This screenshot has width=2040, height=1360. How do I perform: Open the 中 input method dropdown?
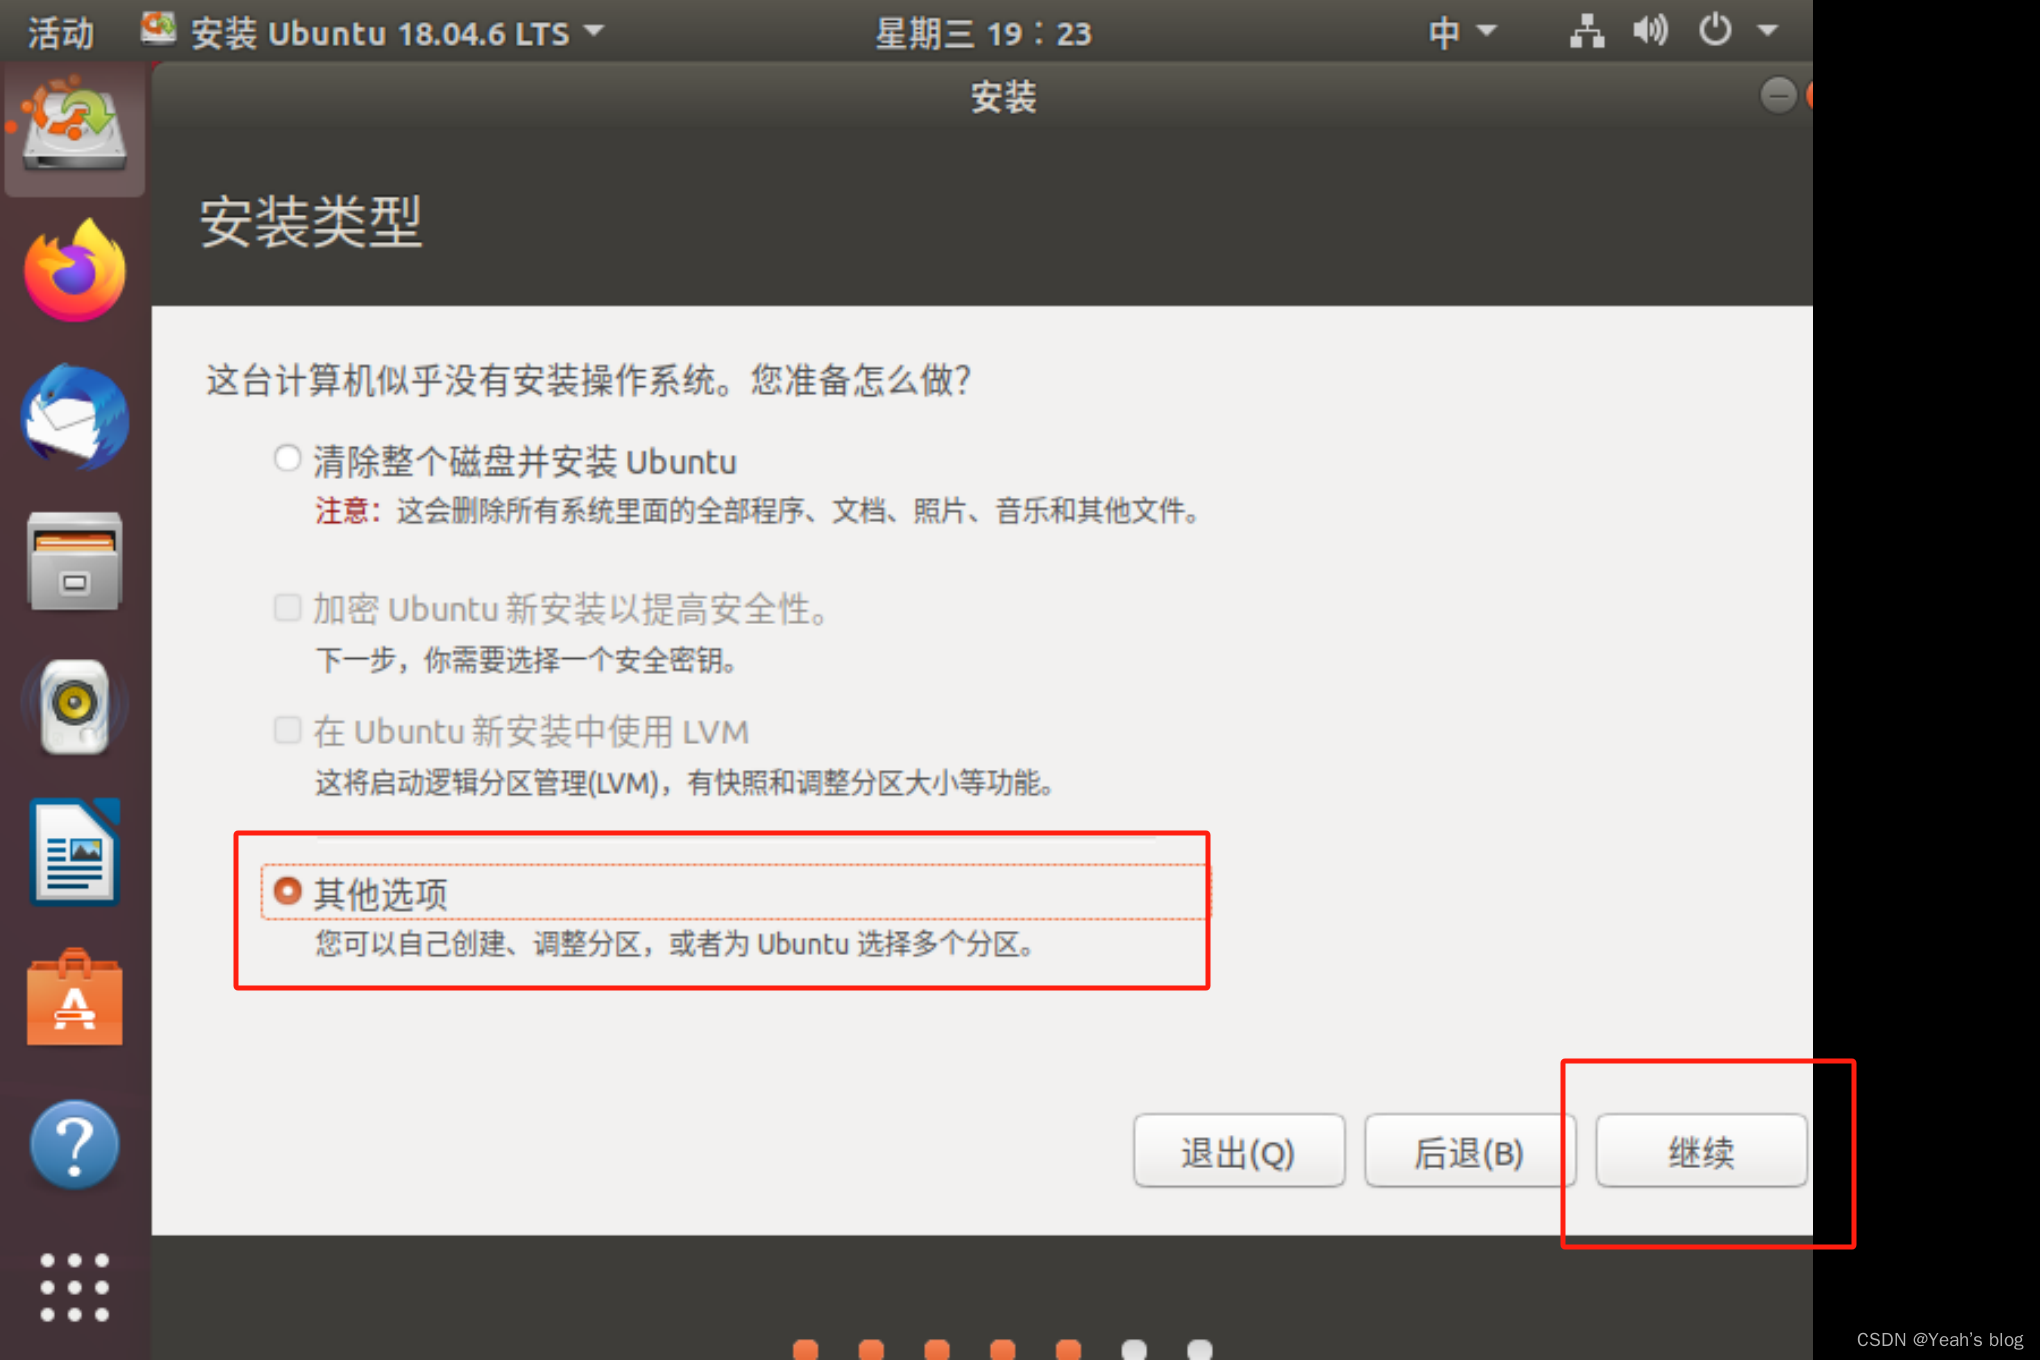click(x=1461, y=32)
